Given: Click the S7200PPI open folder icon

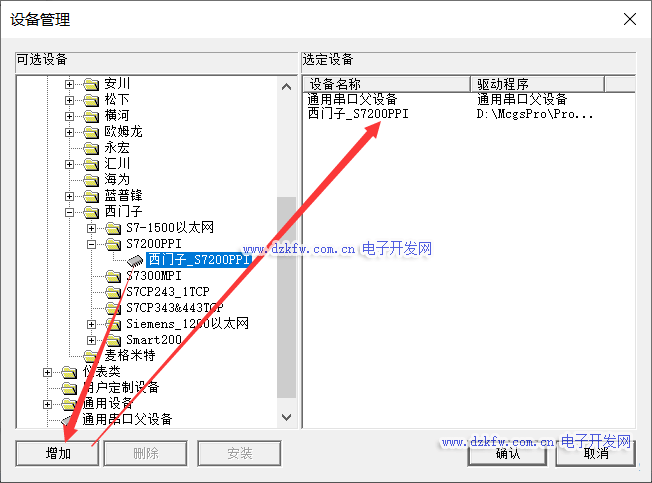Looking at the screenshot, I should (114, 244).
